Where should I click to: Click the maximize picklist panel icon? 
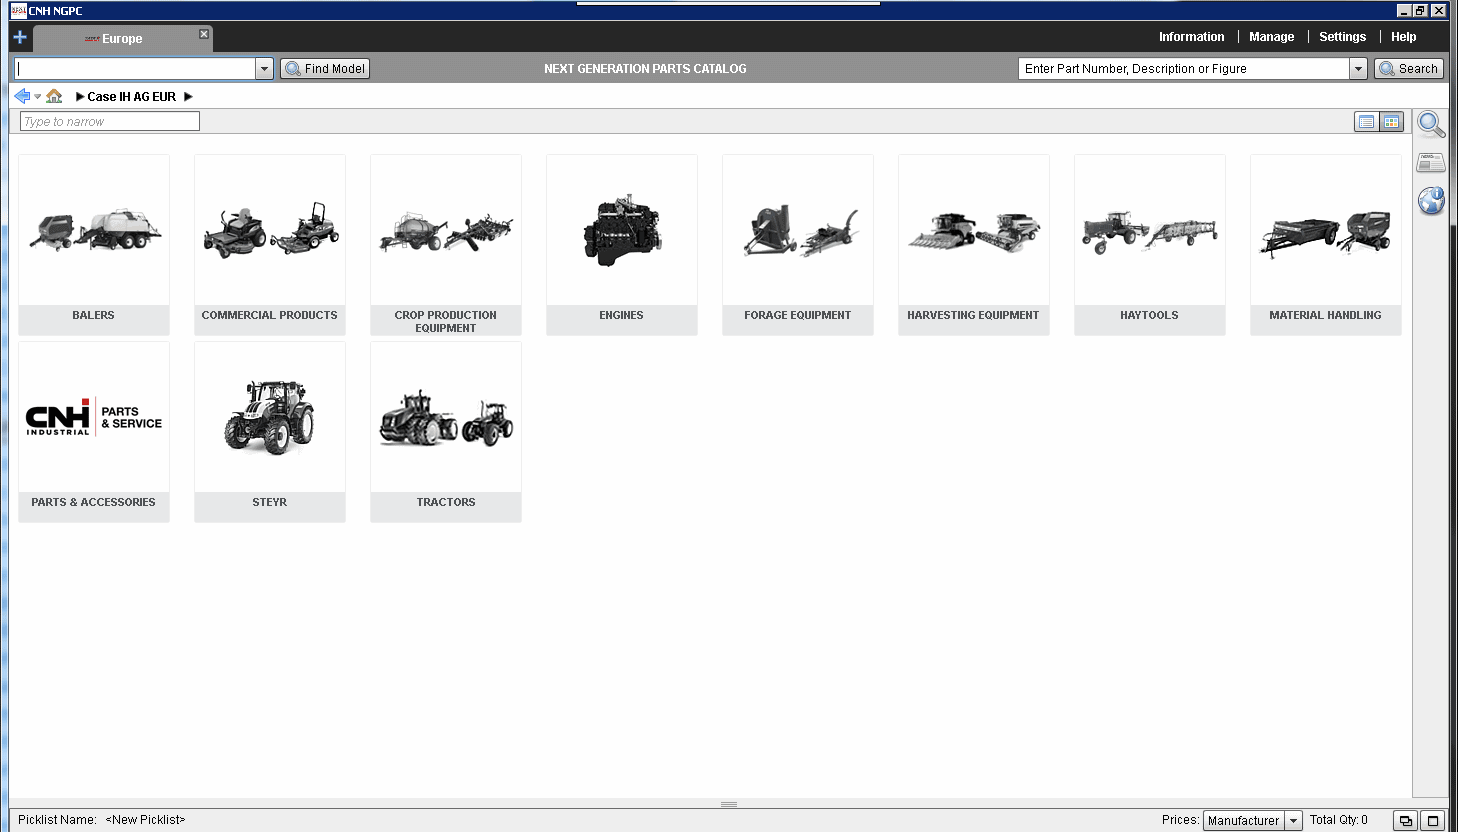pos(1432,821)
